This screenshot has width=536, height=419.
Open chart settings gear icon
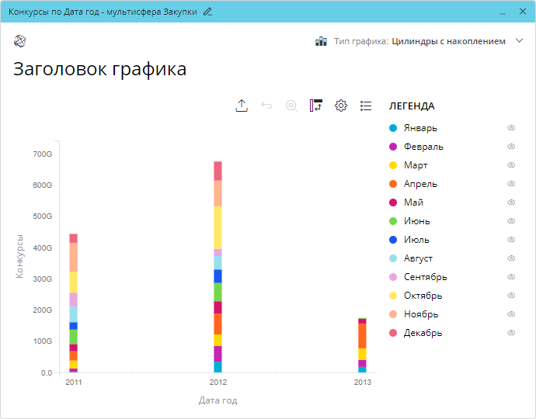tap(341, 106)
